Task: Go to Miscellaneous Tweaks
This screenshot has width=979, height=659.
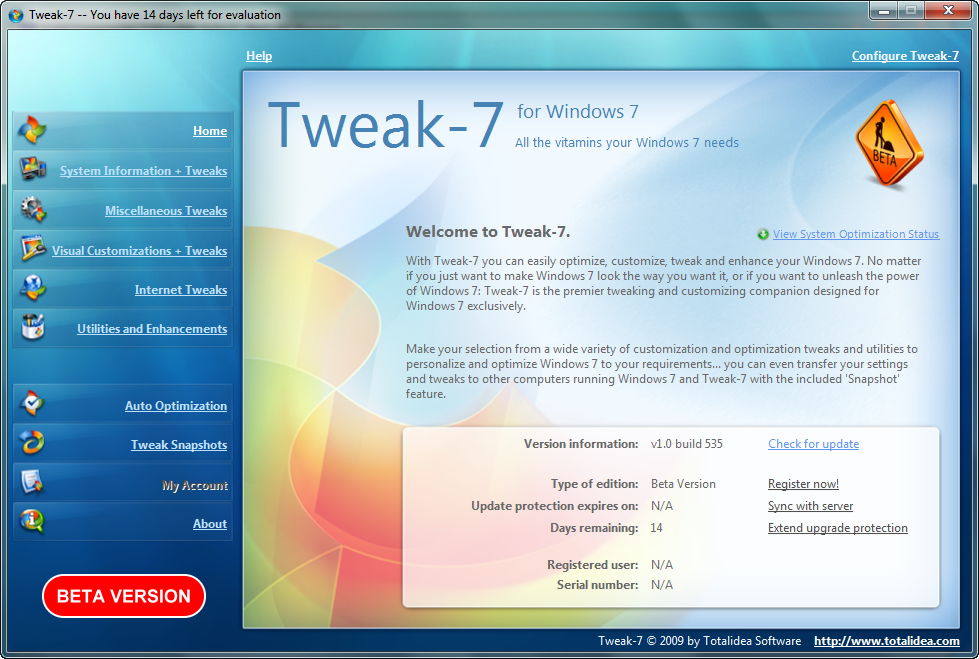Action: 166,211
